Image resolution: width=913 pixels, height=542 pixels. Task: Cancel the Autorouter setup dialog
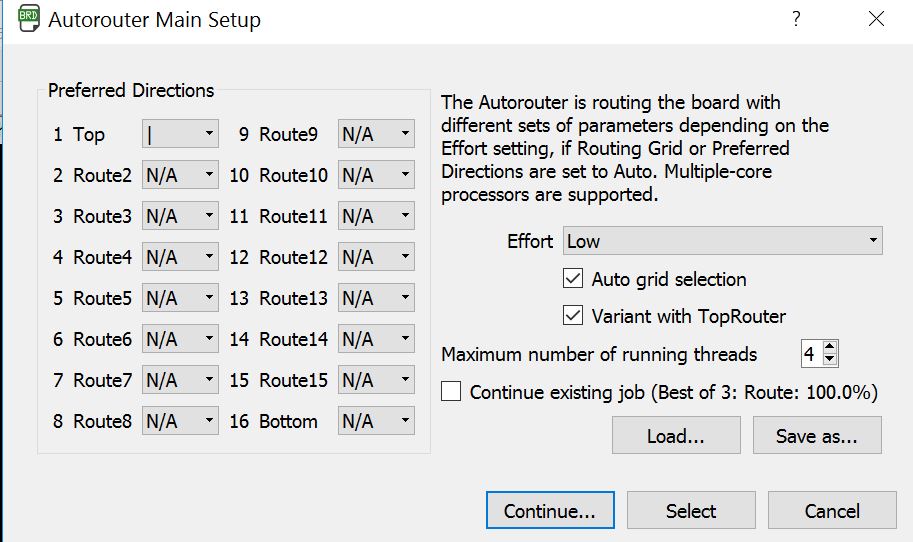click(x=832, y=511)
